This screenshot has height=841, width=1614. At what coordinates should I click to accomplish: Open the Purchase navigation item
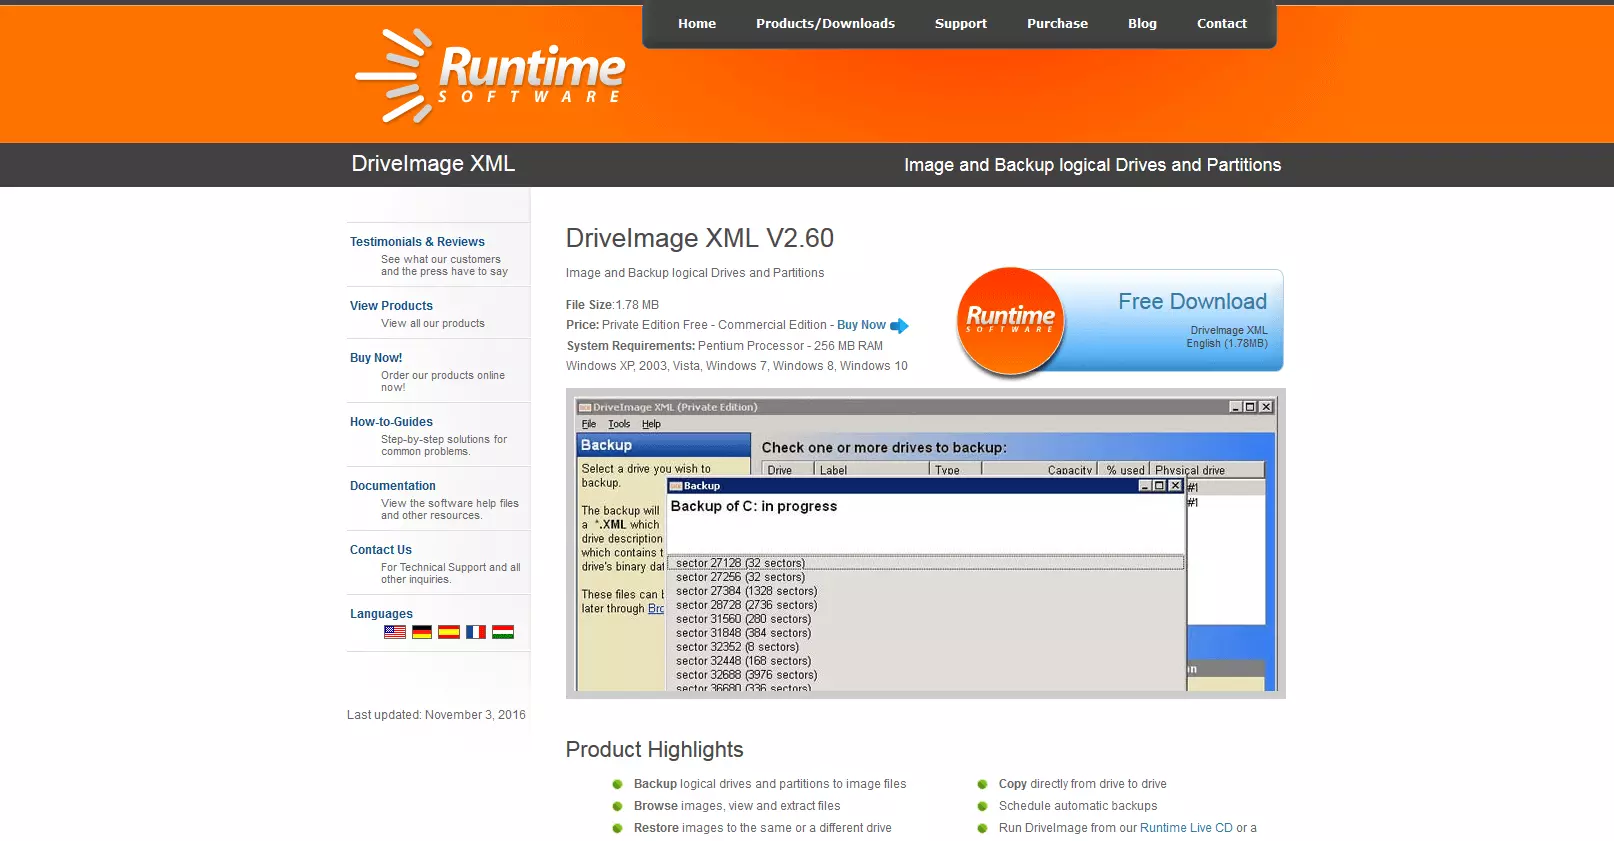(1057, 24)
